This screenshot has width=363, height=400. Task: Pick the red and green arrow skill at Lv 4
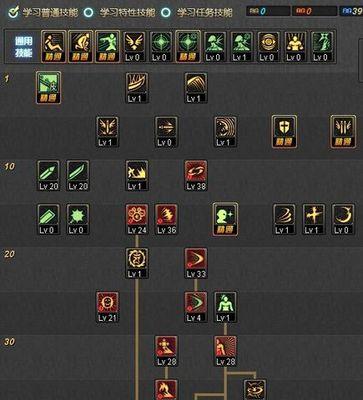click(x=196, y=307)
